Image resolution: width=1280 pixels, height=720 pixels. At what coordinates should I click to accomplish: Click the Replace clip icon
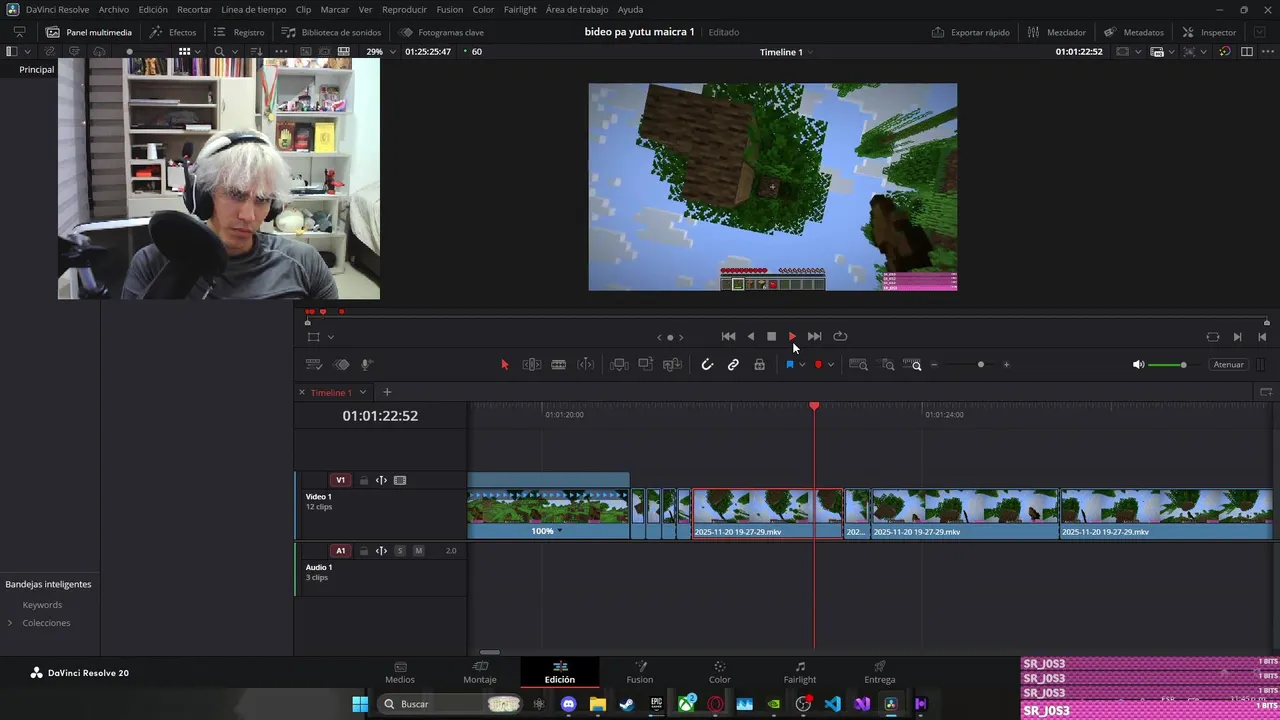673,365
